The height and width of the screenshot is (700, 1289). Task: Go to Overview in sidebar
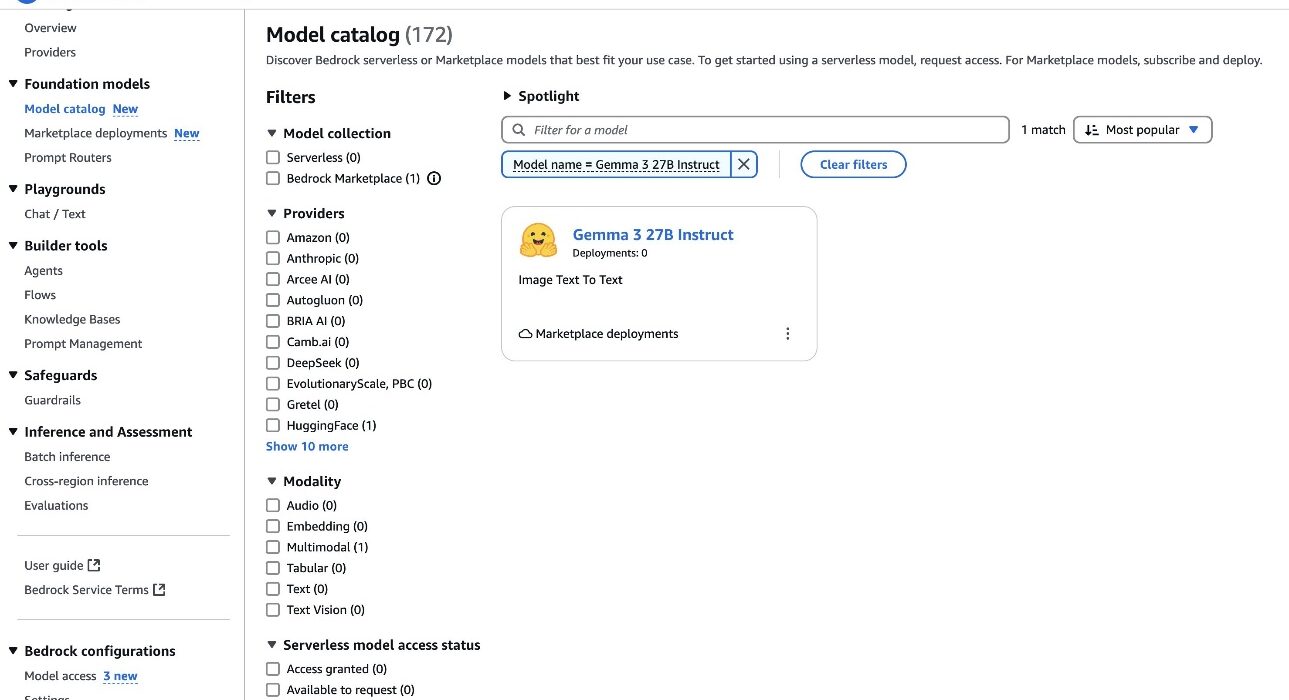[x=50, y=28]
